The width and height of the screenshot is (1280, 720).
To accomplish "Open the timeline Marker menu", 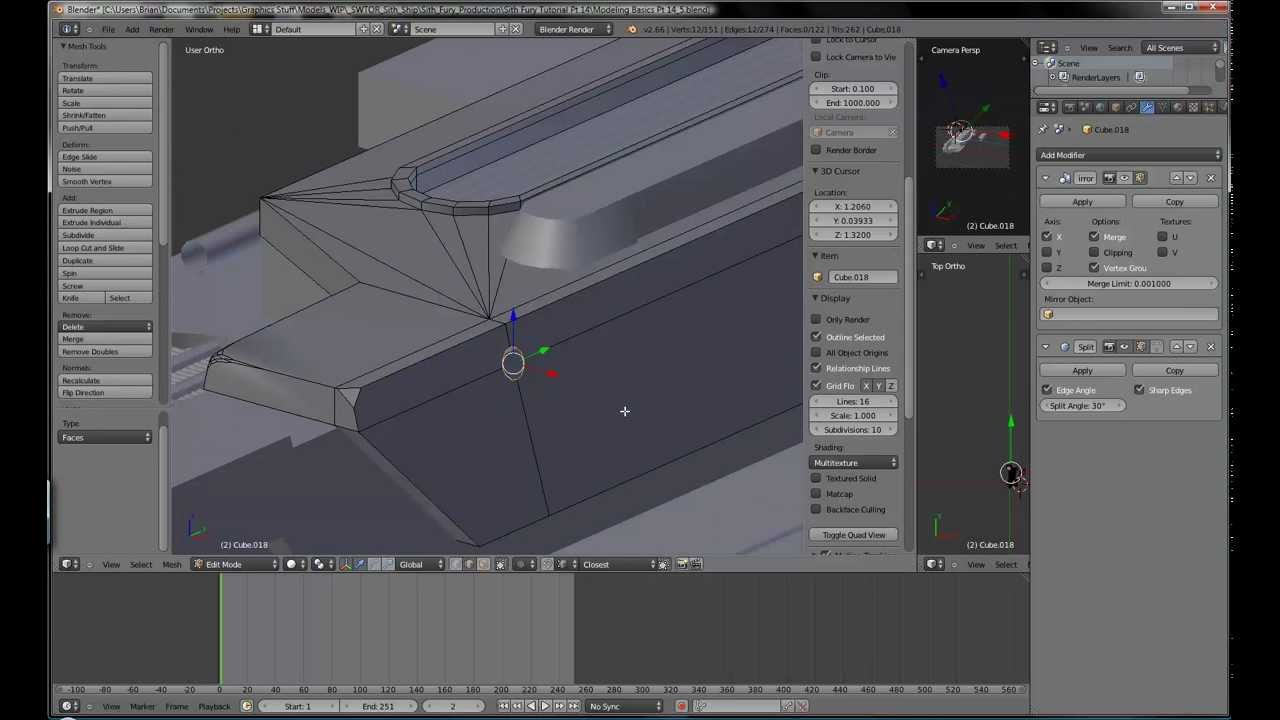I will coord(142,707).
